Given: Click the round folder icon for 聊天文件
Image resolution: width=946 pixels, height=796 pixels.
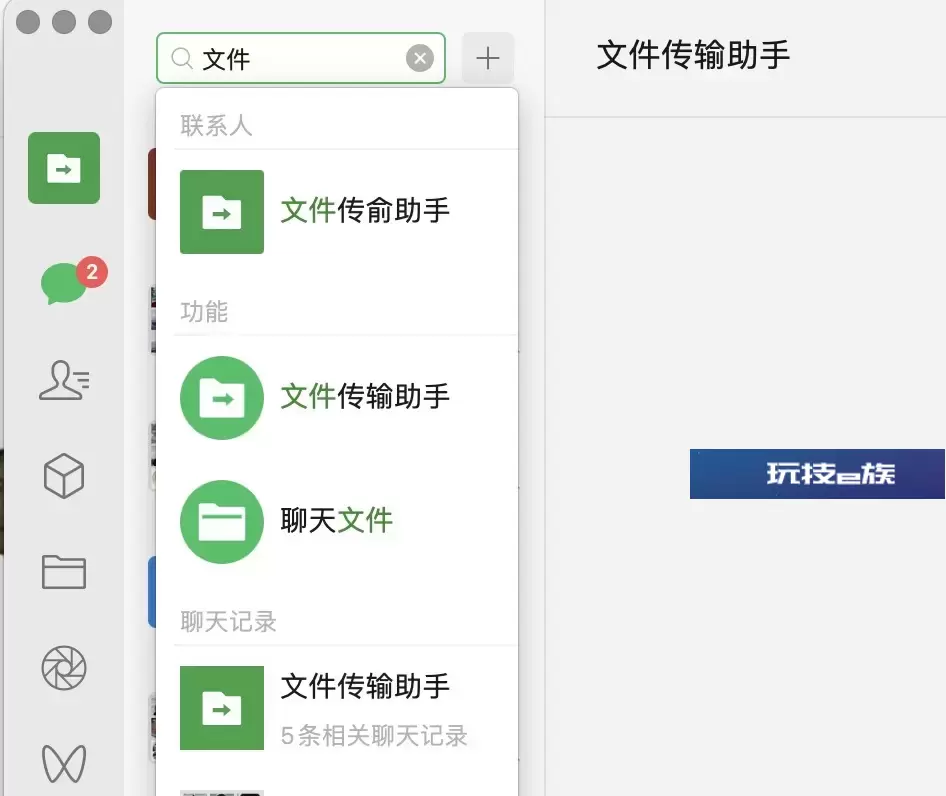Looking at the screenshot, I should tap(222, 522).
